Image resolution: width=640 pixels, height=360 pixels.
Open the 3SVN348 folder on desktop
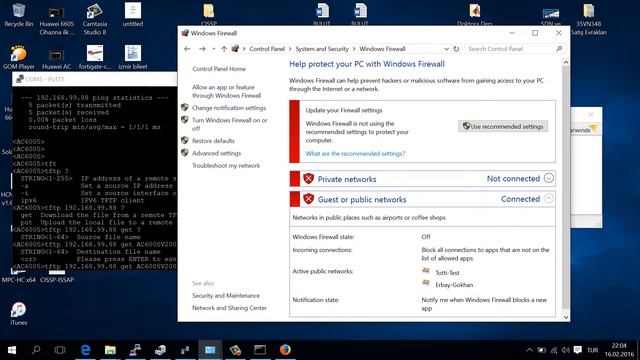589,19
